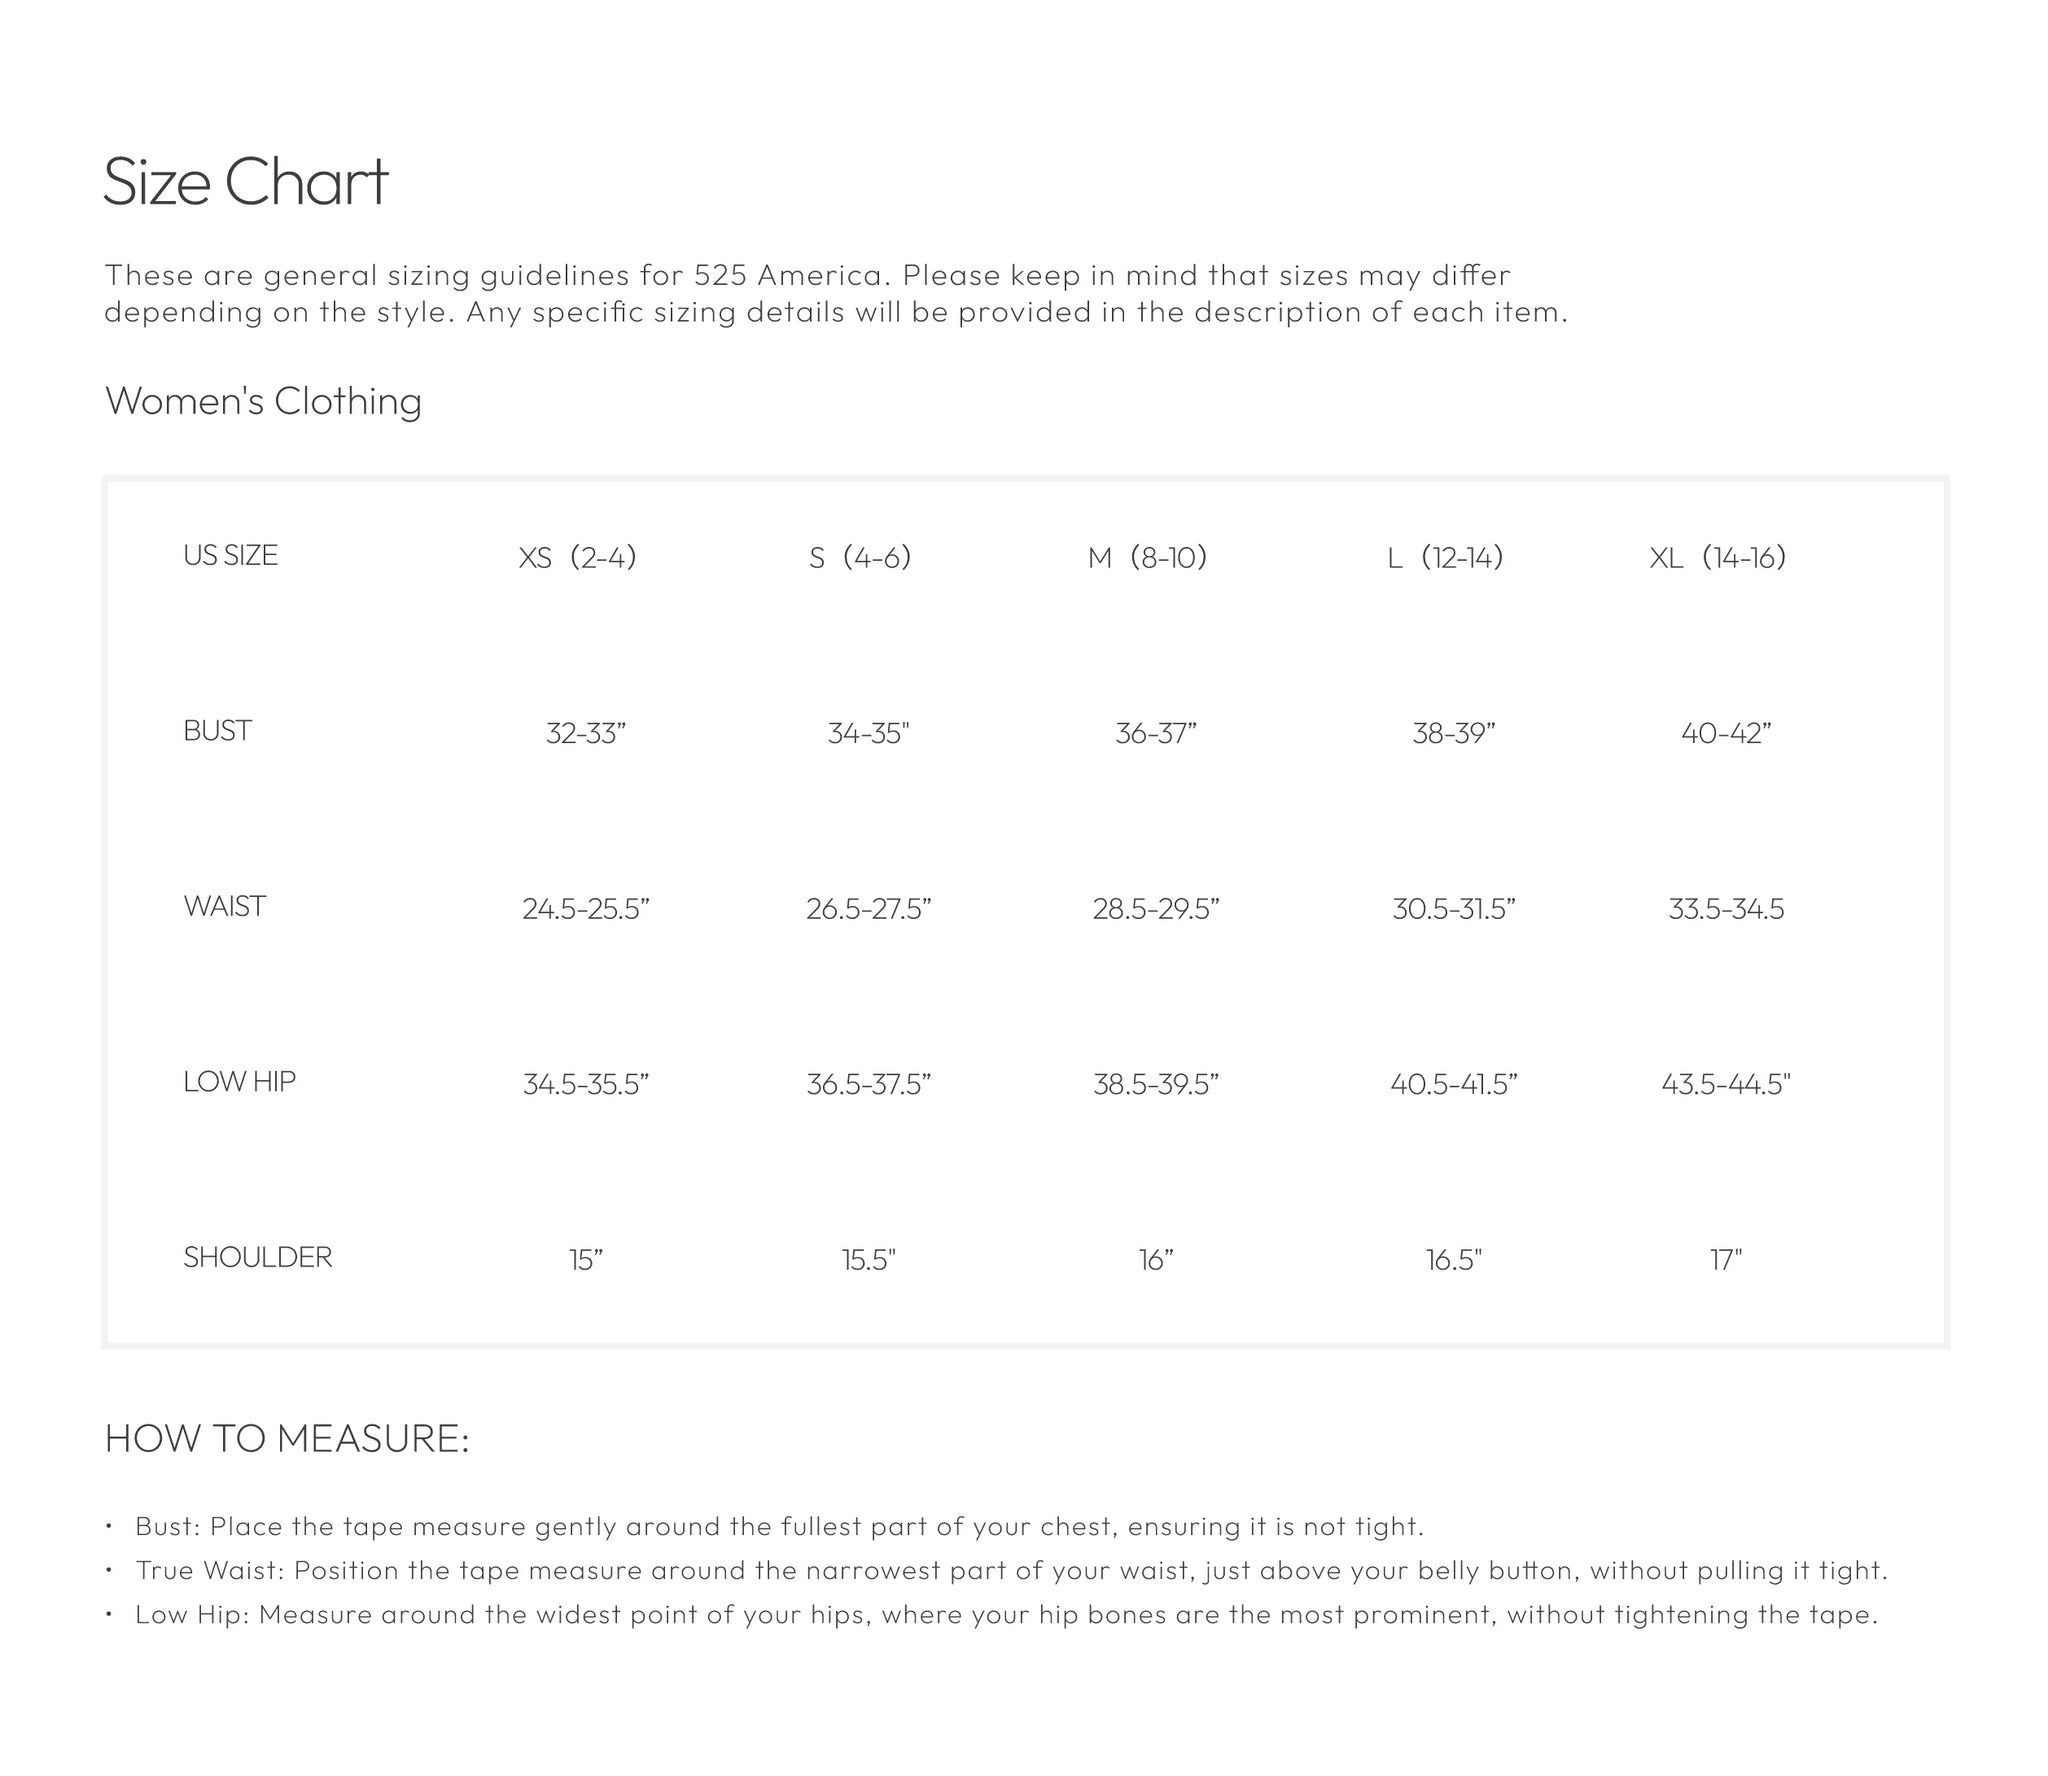Screen dimensions: 2048x1776
Task: Click the HOW TO MEASURE heading
Action: pos(287,1439)
